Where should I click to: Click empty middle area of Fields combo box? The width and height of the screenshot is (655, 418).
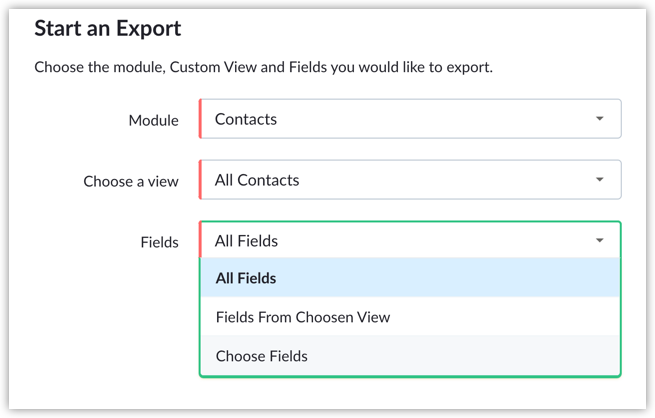[430, 241]
